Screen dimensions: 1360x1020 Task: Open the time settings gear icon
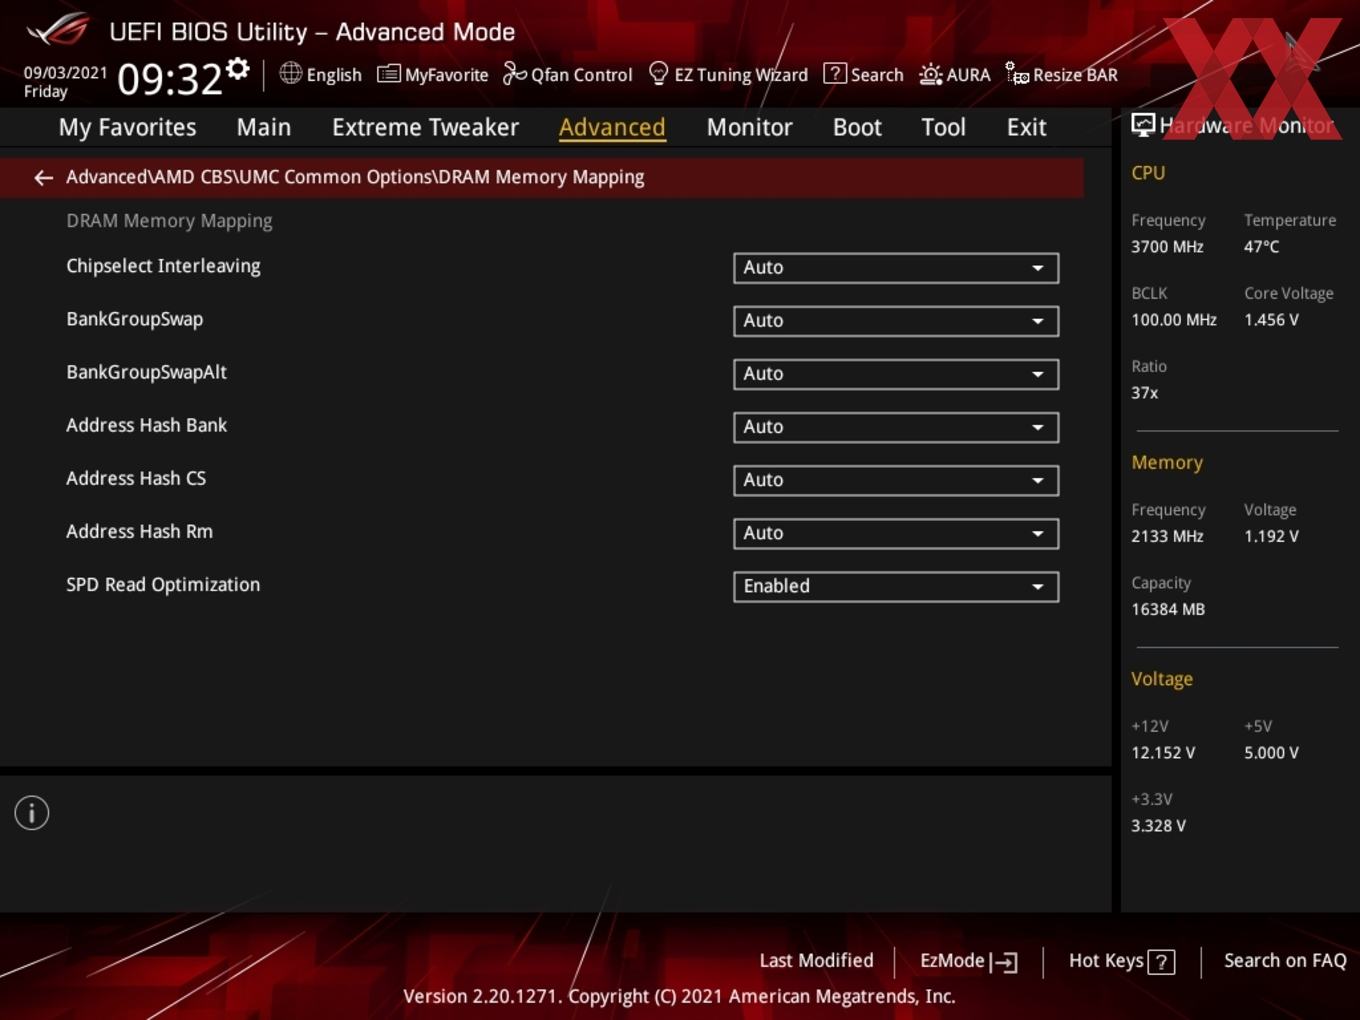click(x=238, y=68)
